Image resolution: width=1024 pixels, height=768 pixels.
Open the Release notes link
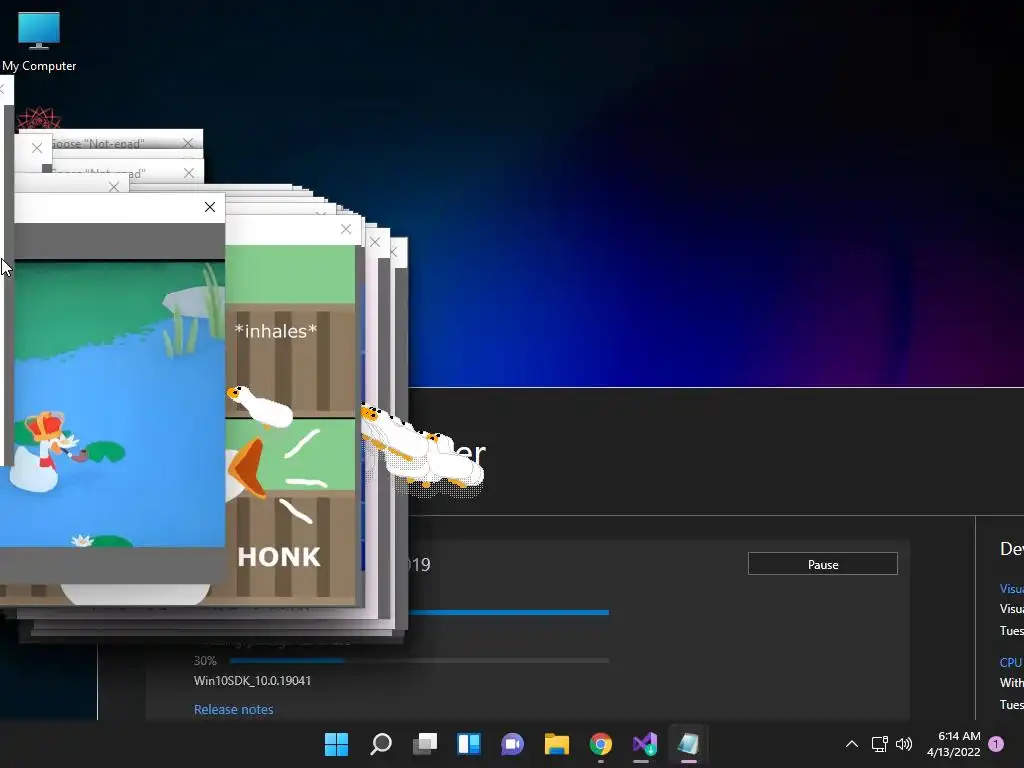(x=233, y=709)
